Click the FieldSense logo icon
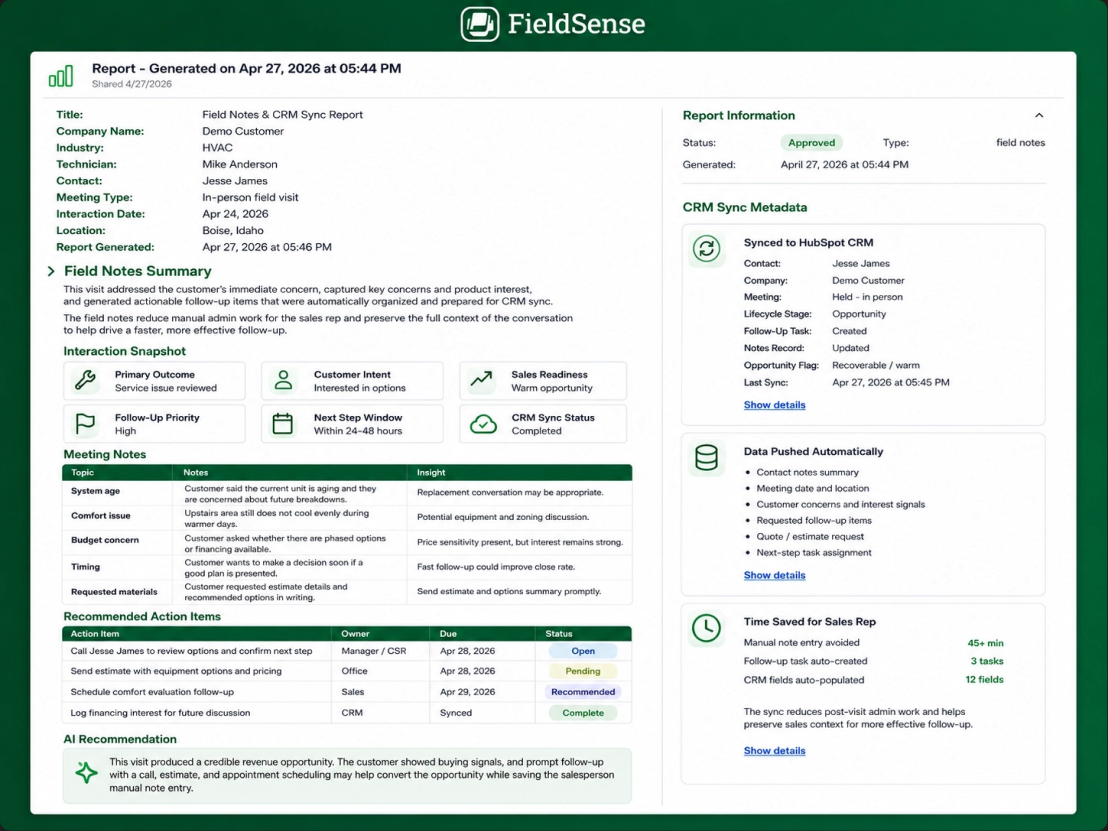The width and height of the screenshot is (1108, 831). point(480,24)
